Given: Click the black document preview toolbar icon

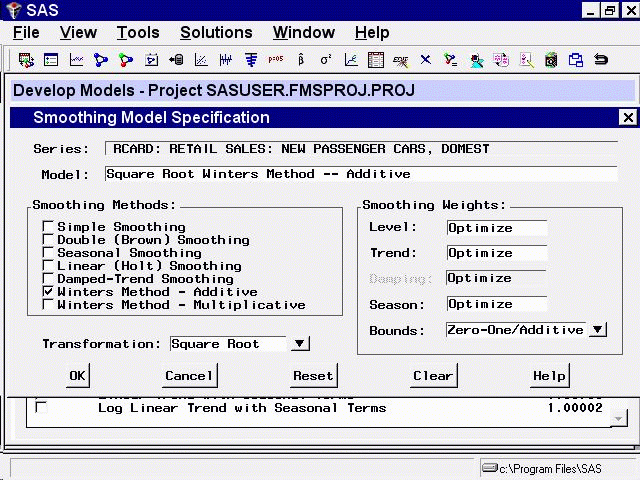Looking at the screenshot, I should pyautogui.click(x=551, y=60).
